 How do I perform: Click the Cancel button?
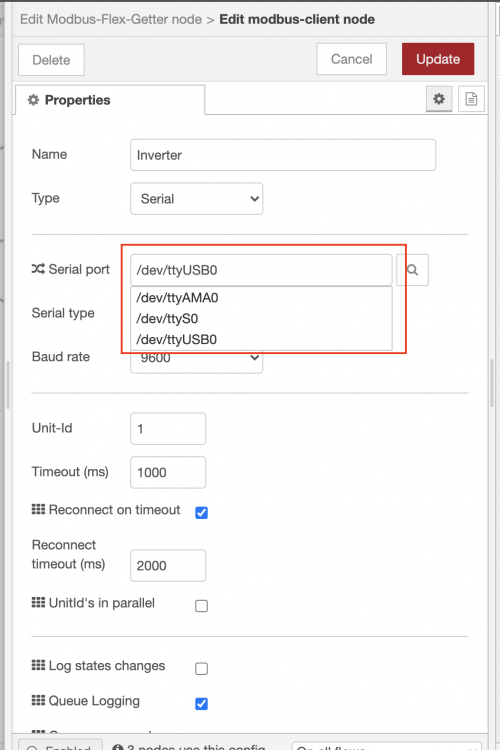[352, 59]
